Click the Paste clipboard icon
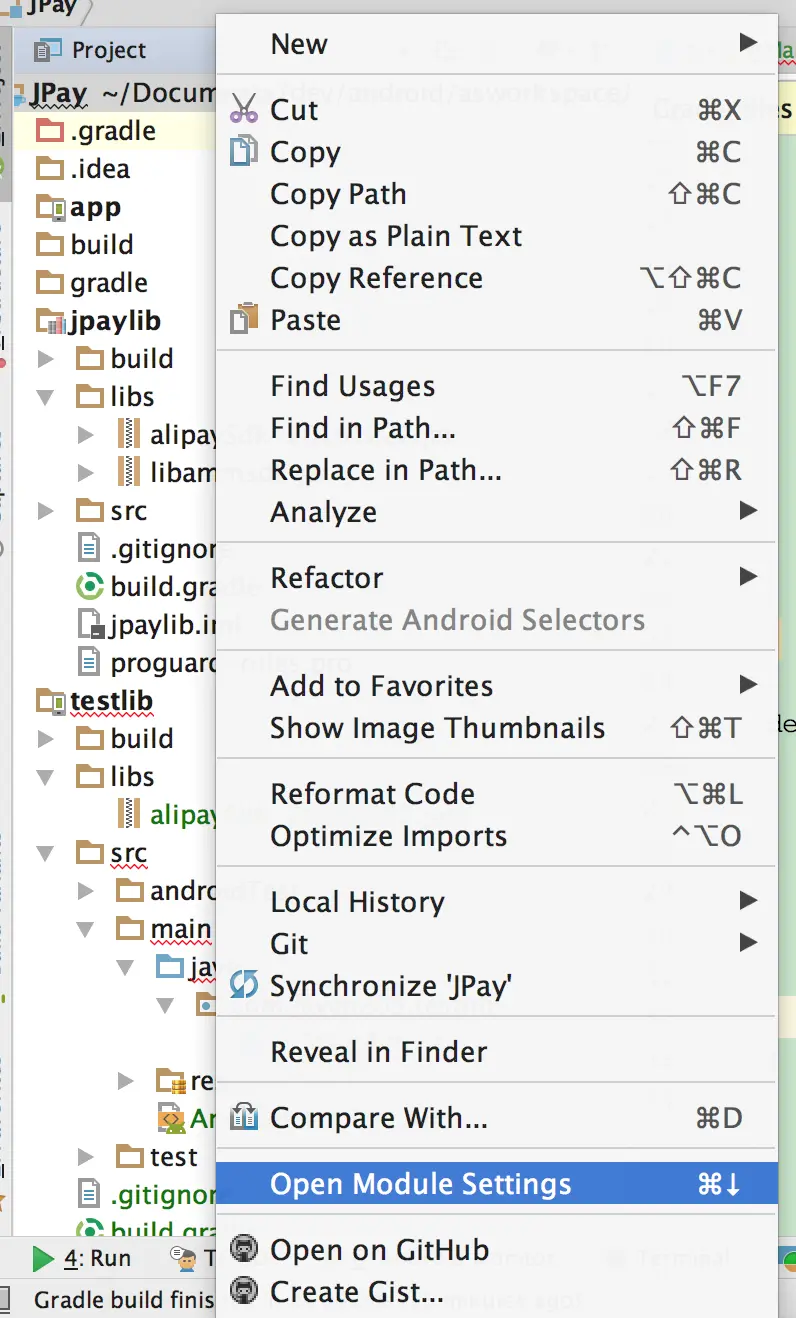The height and width of the screenshot is (1318, 796). pyautogui.click(x=243, y=319)
